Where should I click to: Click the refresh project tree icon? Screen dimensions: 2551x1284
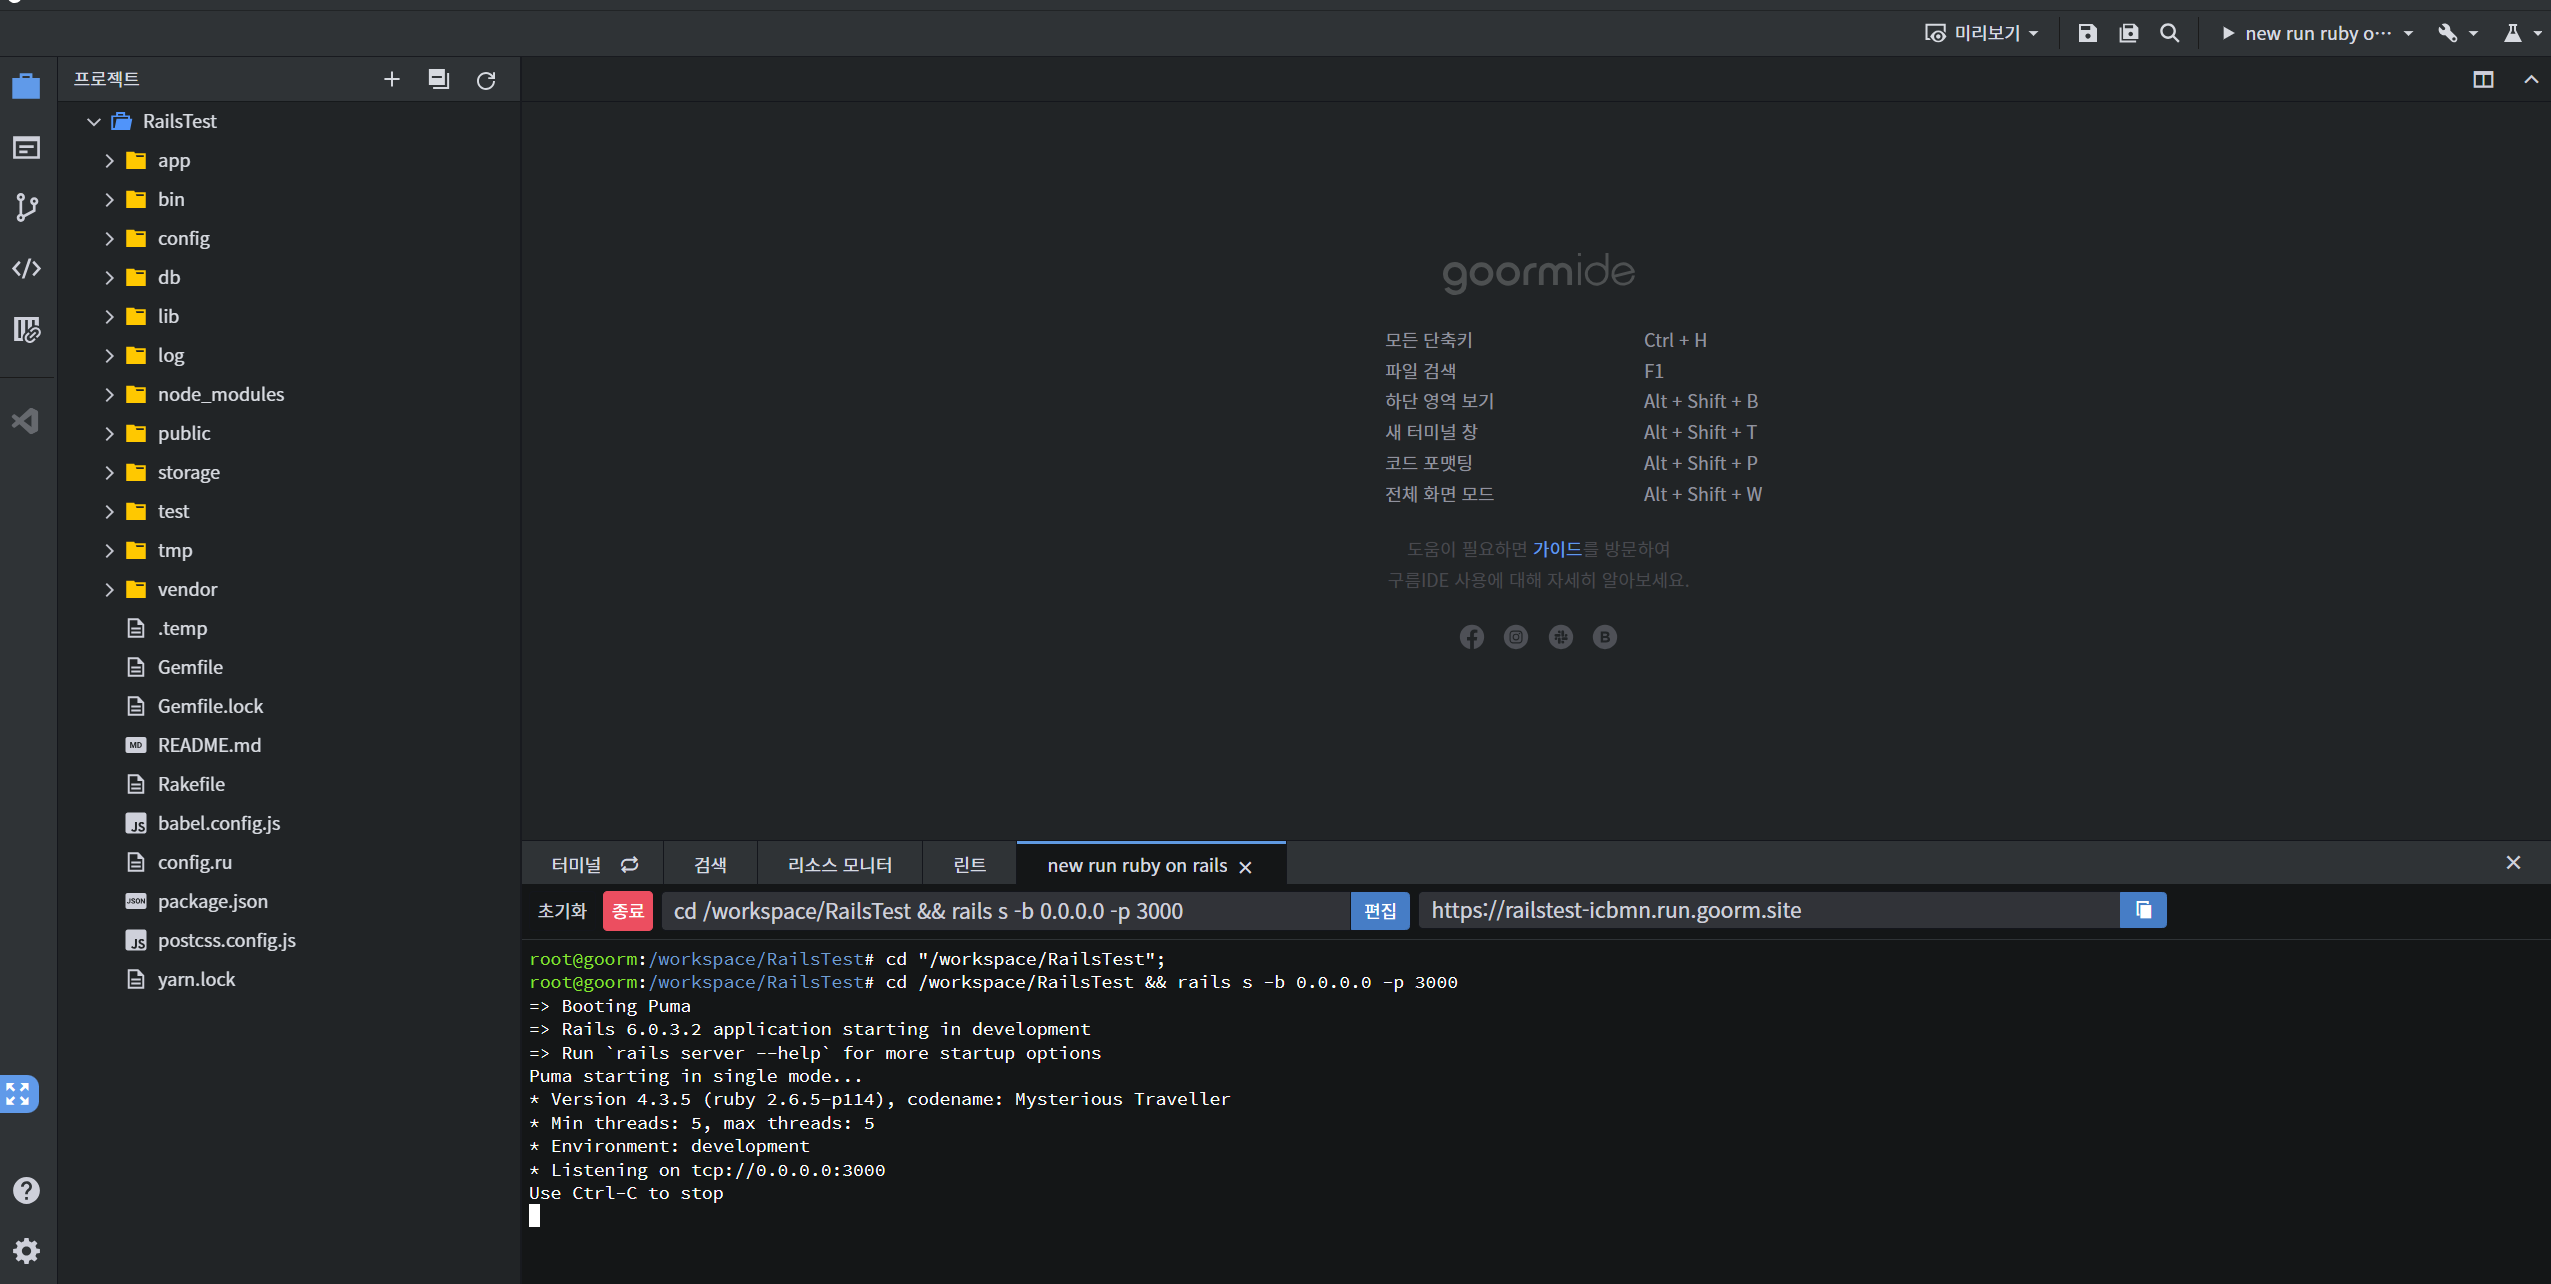[x=486, y=80]
